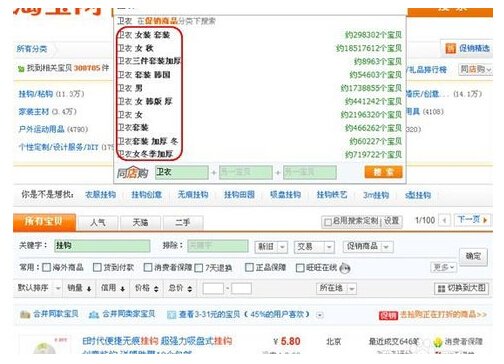The width and height of the screenshot is (504, 364).
Task: Click the 同店购 second item field
Action: point(246,172)
